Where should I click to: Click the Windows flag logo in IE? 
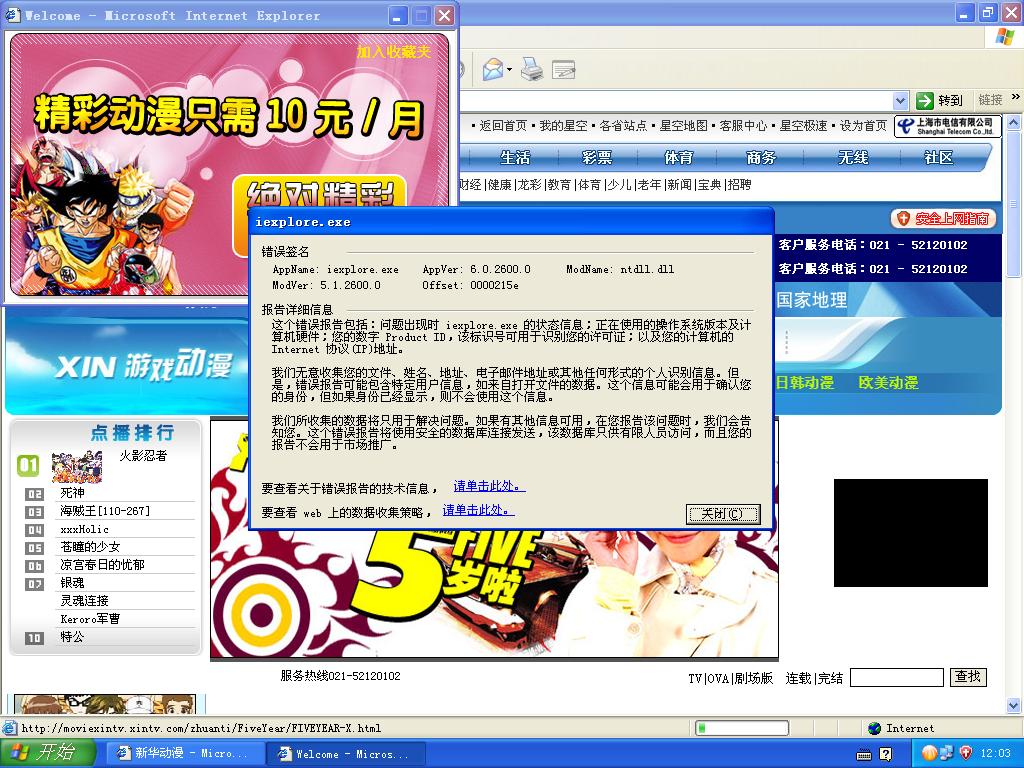[1004, 37]
